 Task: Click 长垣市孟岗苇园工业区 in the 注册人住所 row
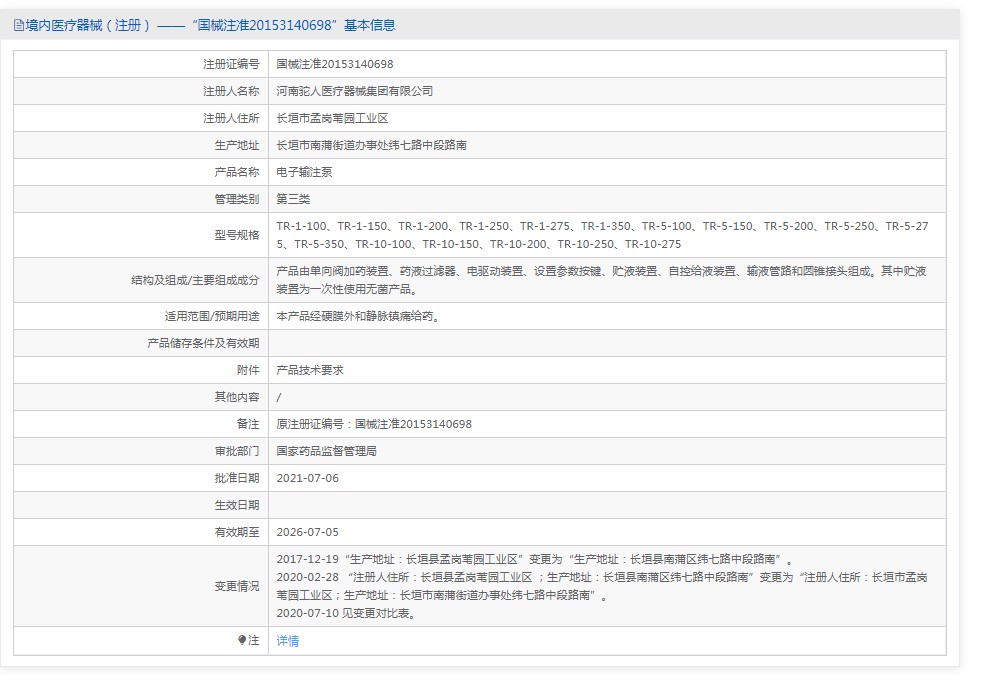332,118
